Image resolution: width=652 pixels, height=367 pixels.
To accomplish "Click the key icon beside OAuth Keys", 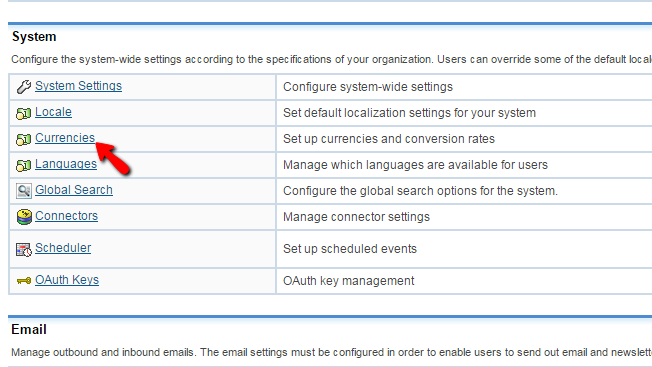I will point(24,281).
